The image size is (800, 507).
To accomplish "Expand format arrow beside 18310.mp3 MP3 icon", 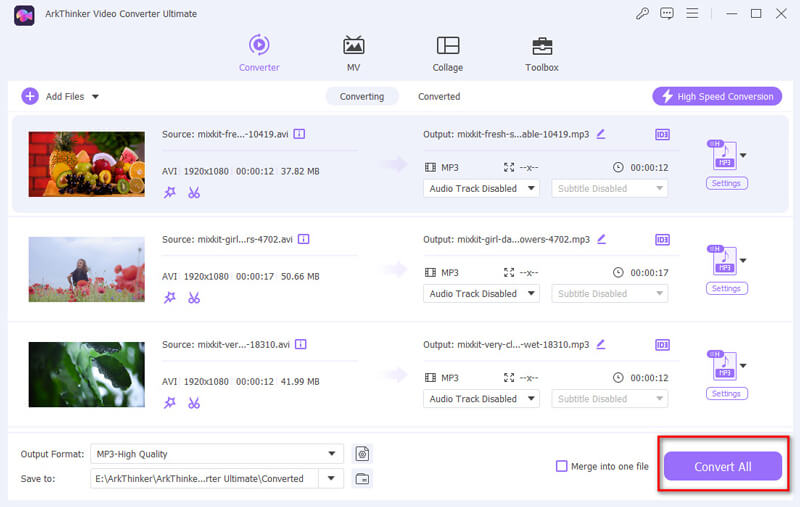I will pyautogui.click(x=743, y=365).
